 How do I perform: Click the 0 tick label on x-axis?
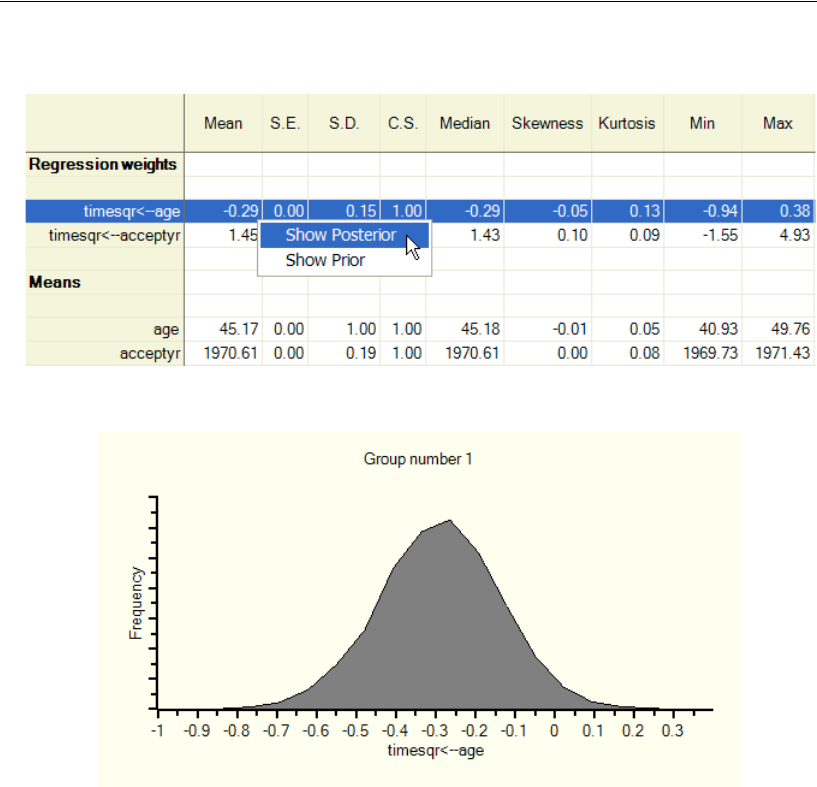(x=554, y=731)
